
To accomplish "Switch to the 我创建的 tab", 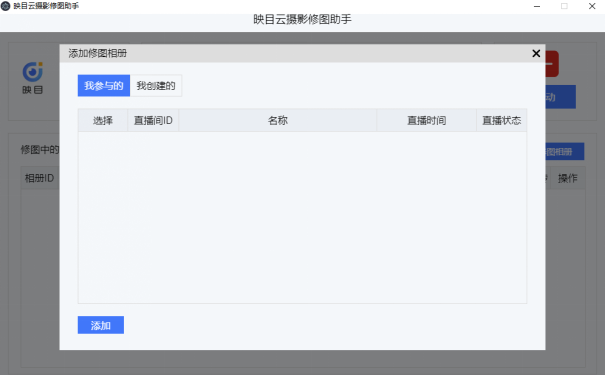I will click(x=156, y=86).
